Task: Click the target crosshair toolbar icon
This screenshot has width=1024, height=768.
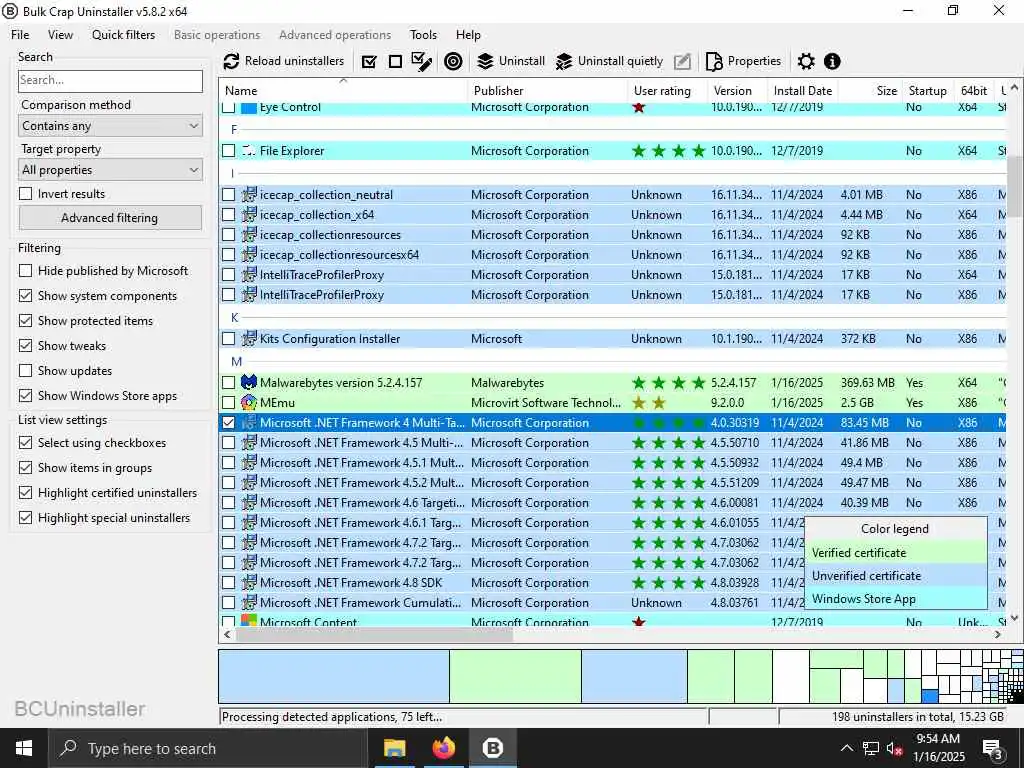Action: [x=453, y=61]
